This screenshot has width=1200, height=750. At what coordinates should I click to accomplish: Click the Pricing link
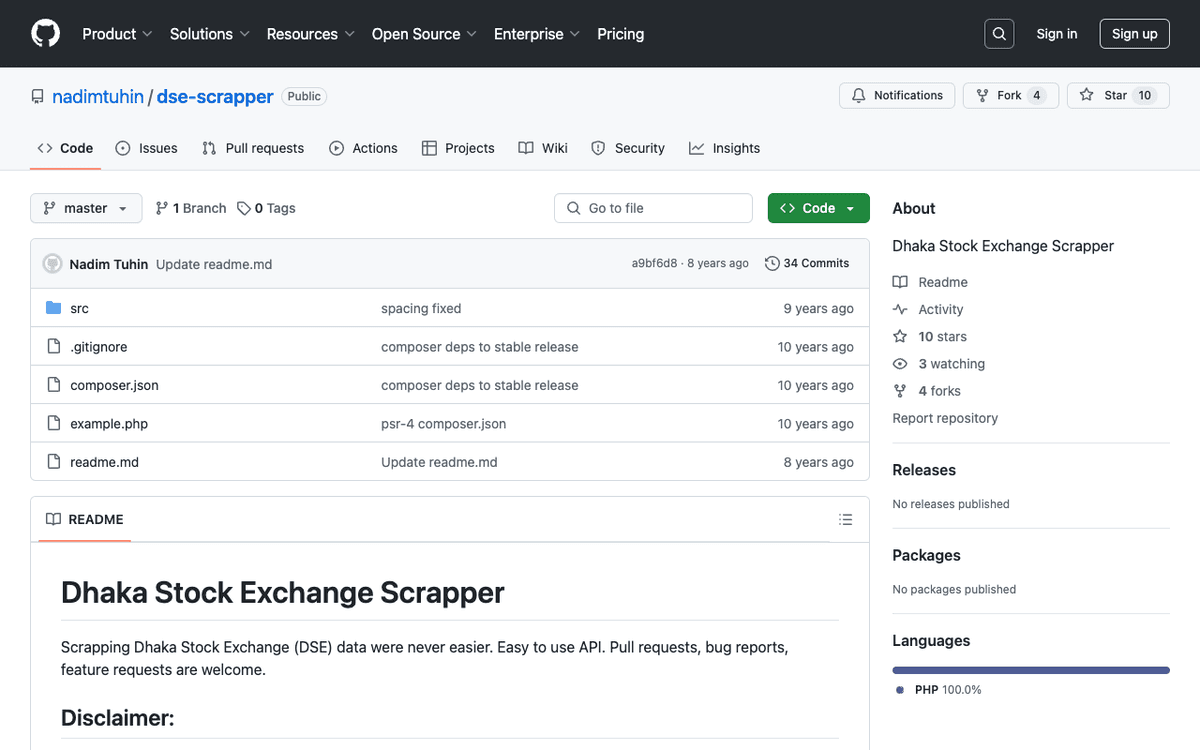coord(621,34)
